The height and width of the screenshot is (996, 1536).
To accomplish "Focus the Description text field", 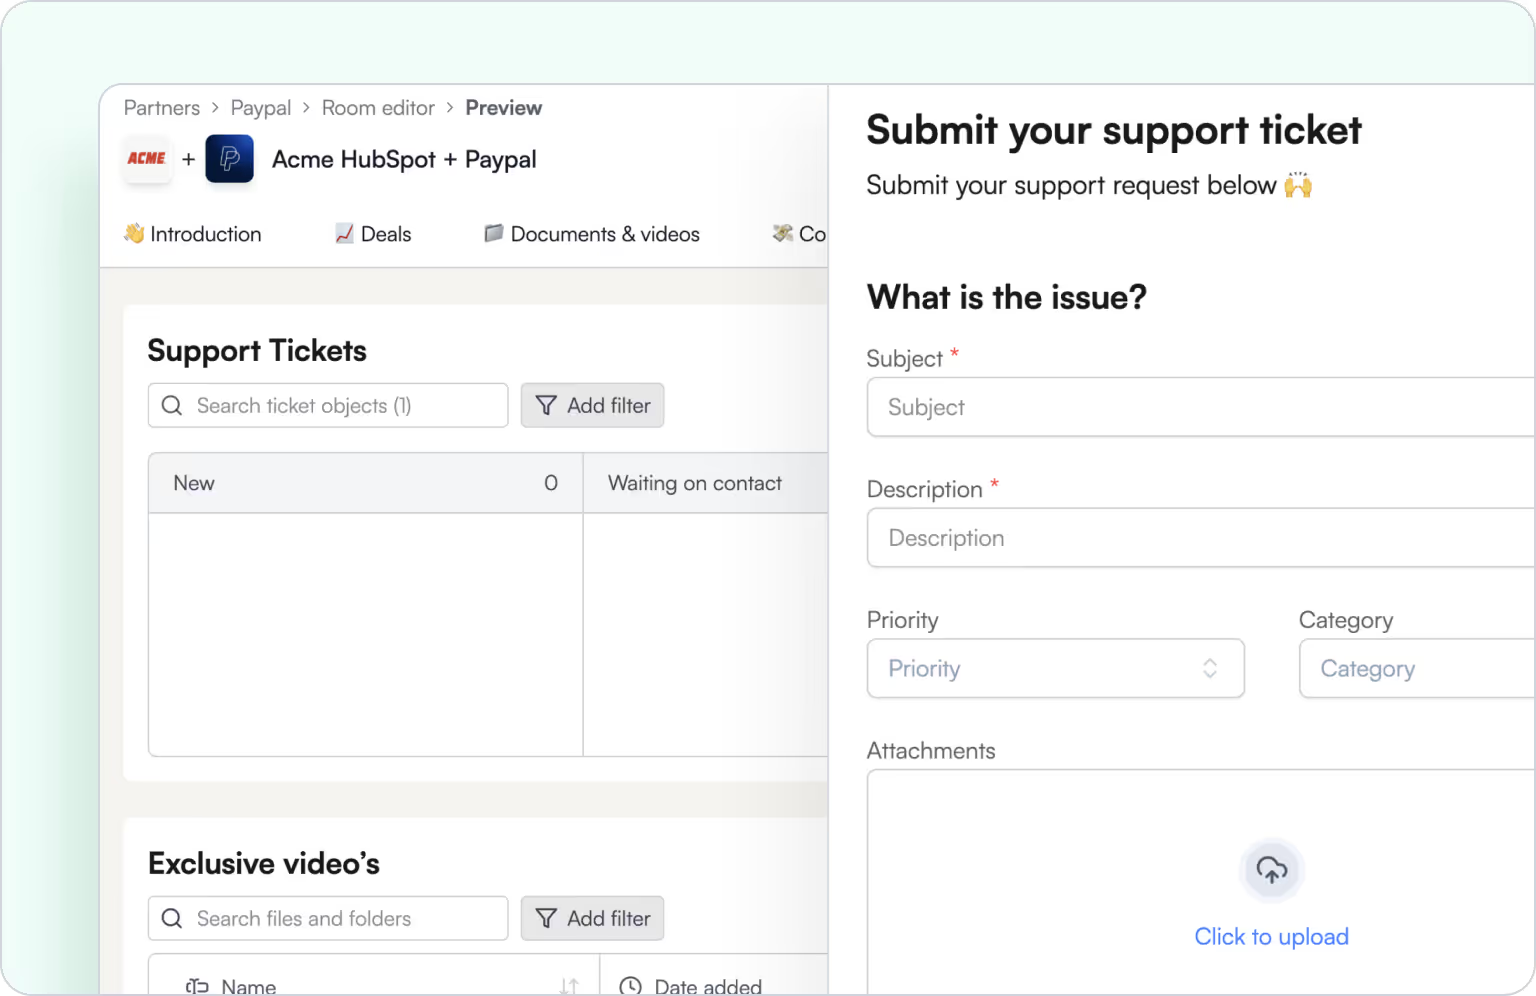I will click(x=1200, y=538).
